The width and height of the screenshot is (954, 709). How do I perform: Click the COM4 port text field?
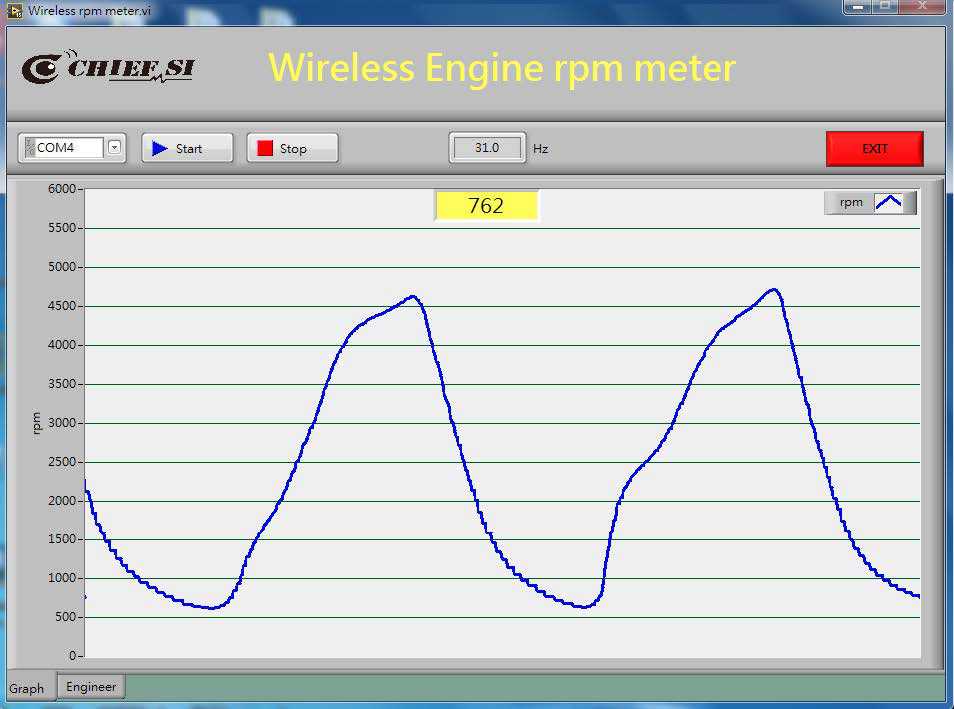68,148
